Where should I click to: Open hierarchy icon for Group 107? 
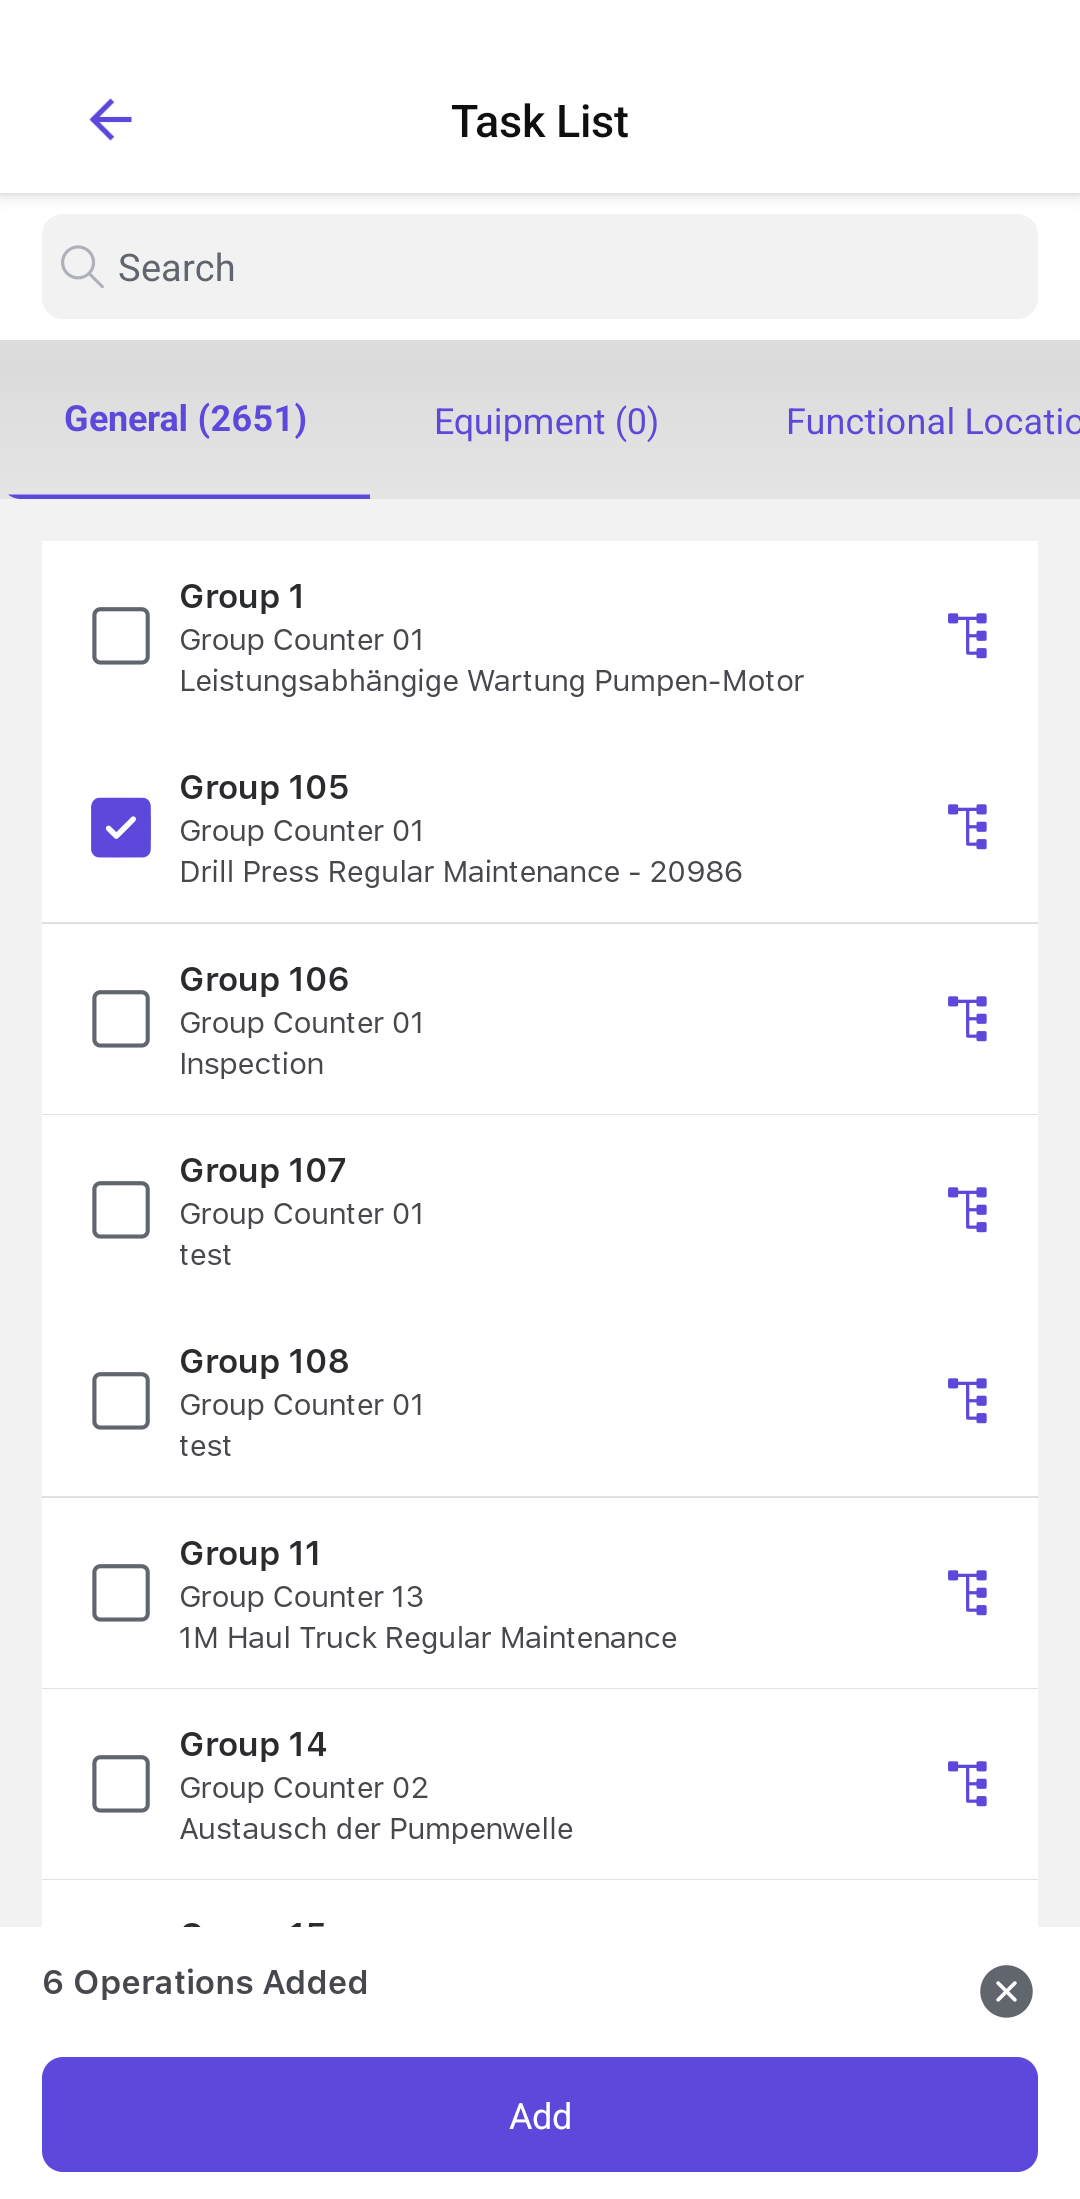coord(968,1210)
